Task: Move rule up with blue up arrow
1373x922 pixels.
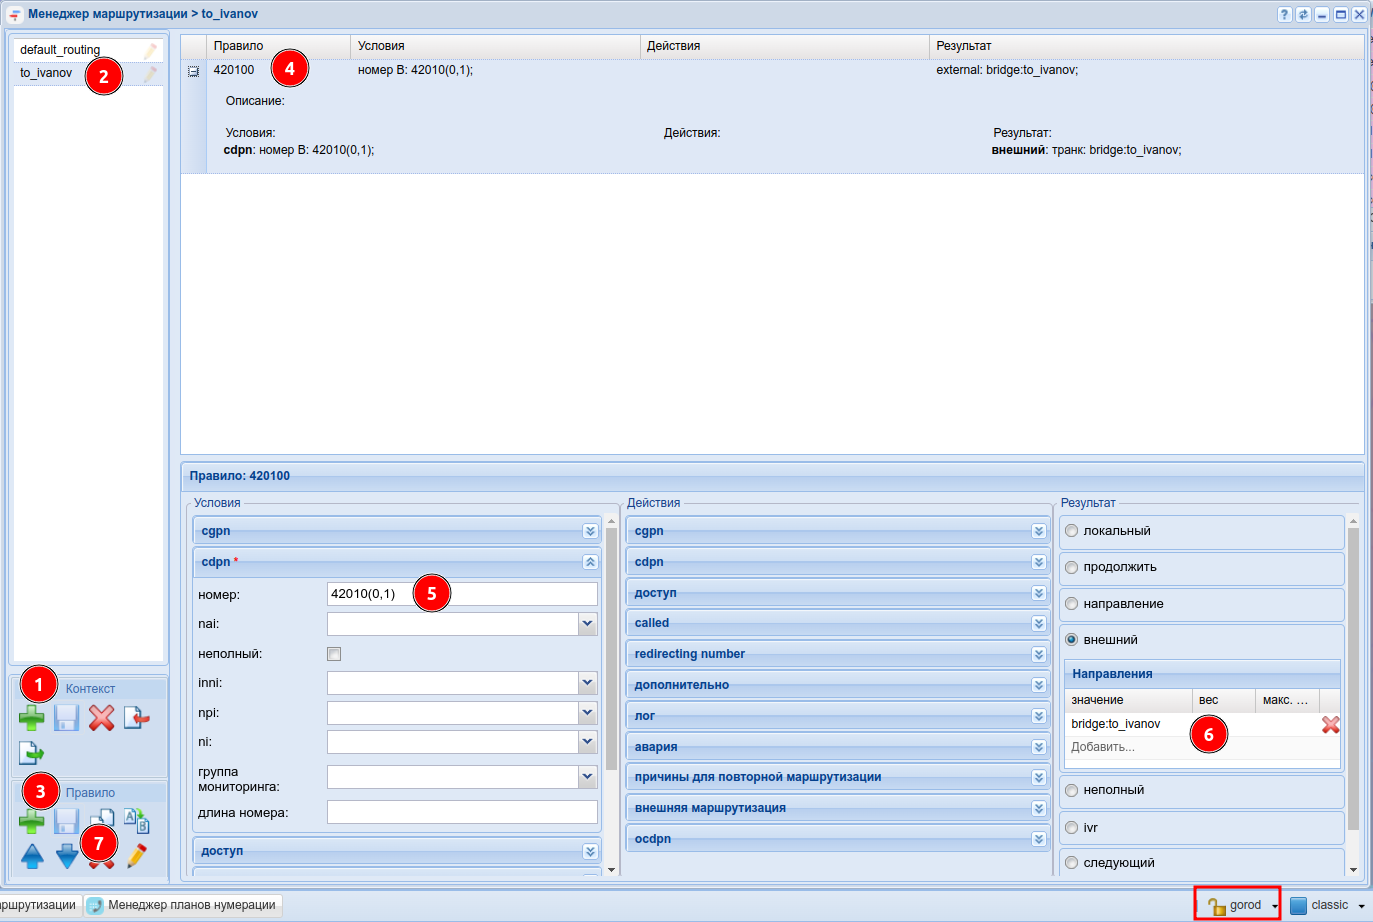Action: click(x=32, y=856)
